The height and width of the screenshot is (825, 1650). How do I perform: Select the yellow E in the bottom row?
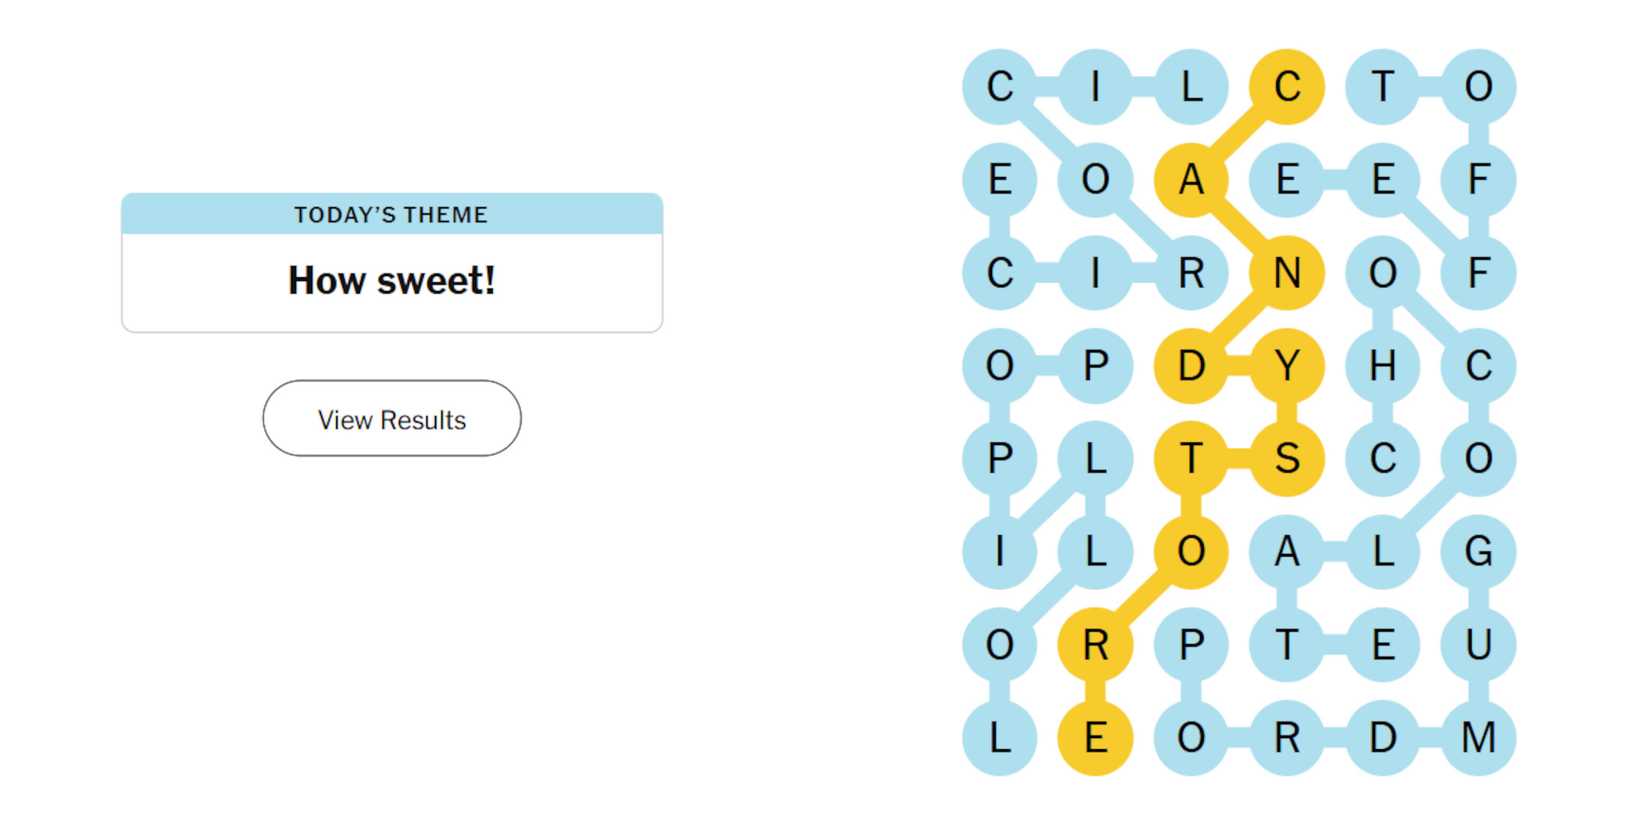pyautogui.click(x=1094, y=738)
